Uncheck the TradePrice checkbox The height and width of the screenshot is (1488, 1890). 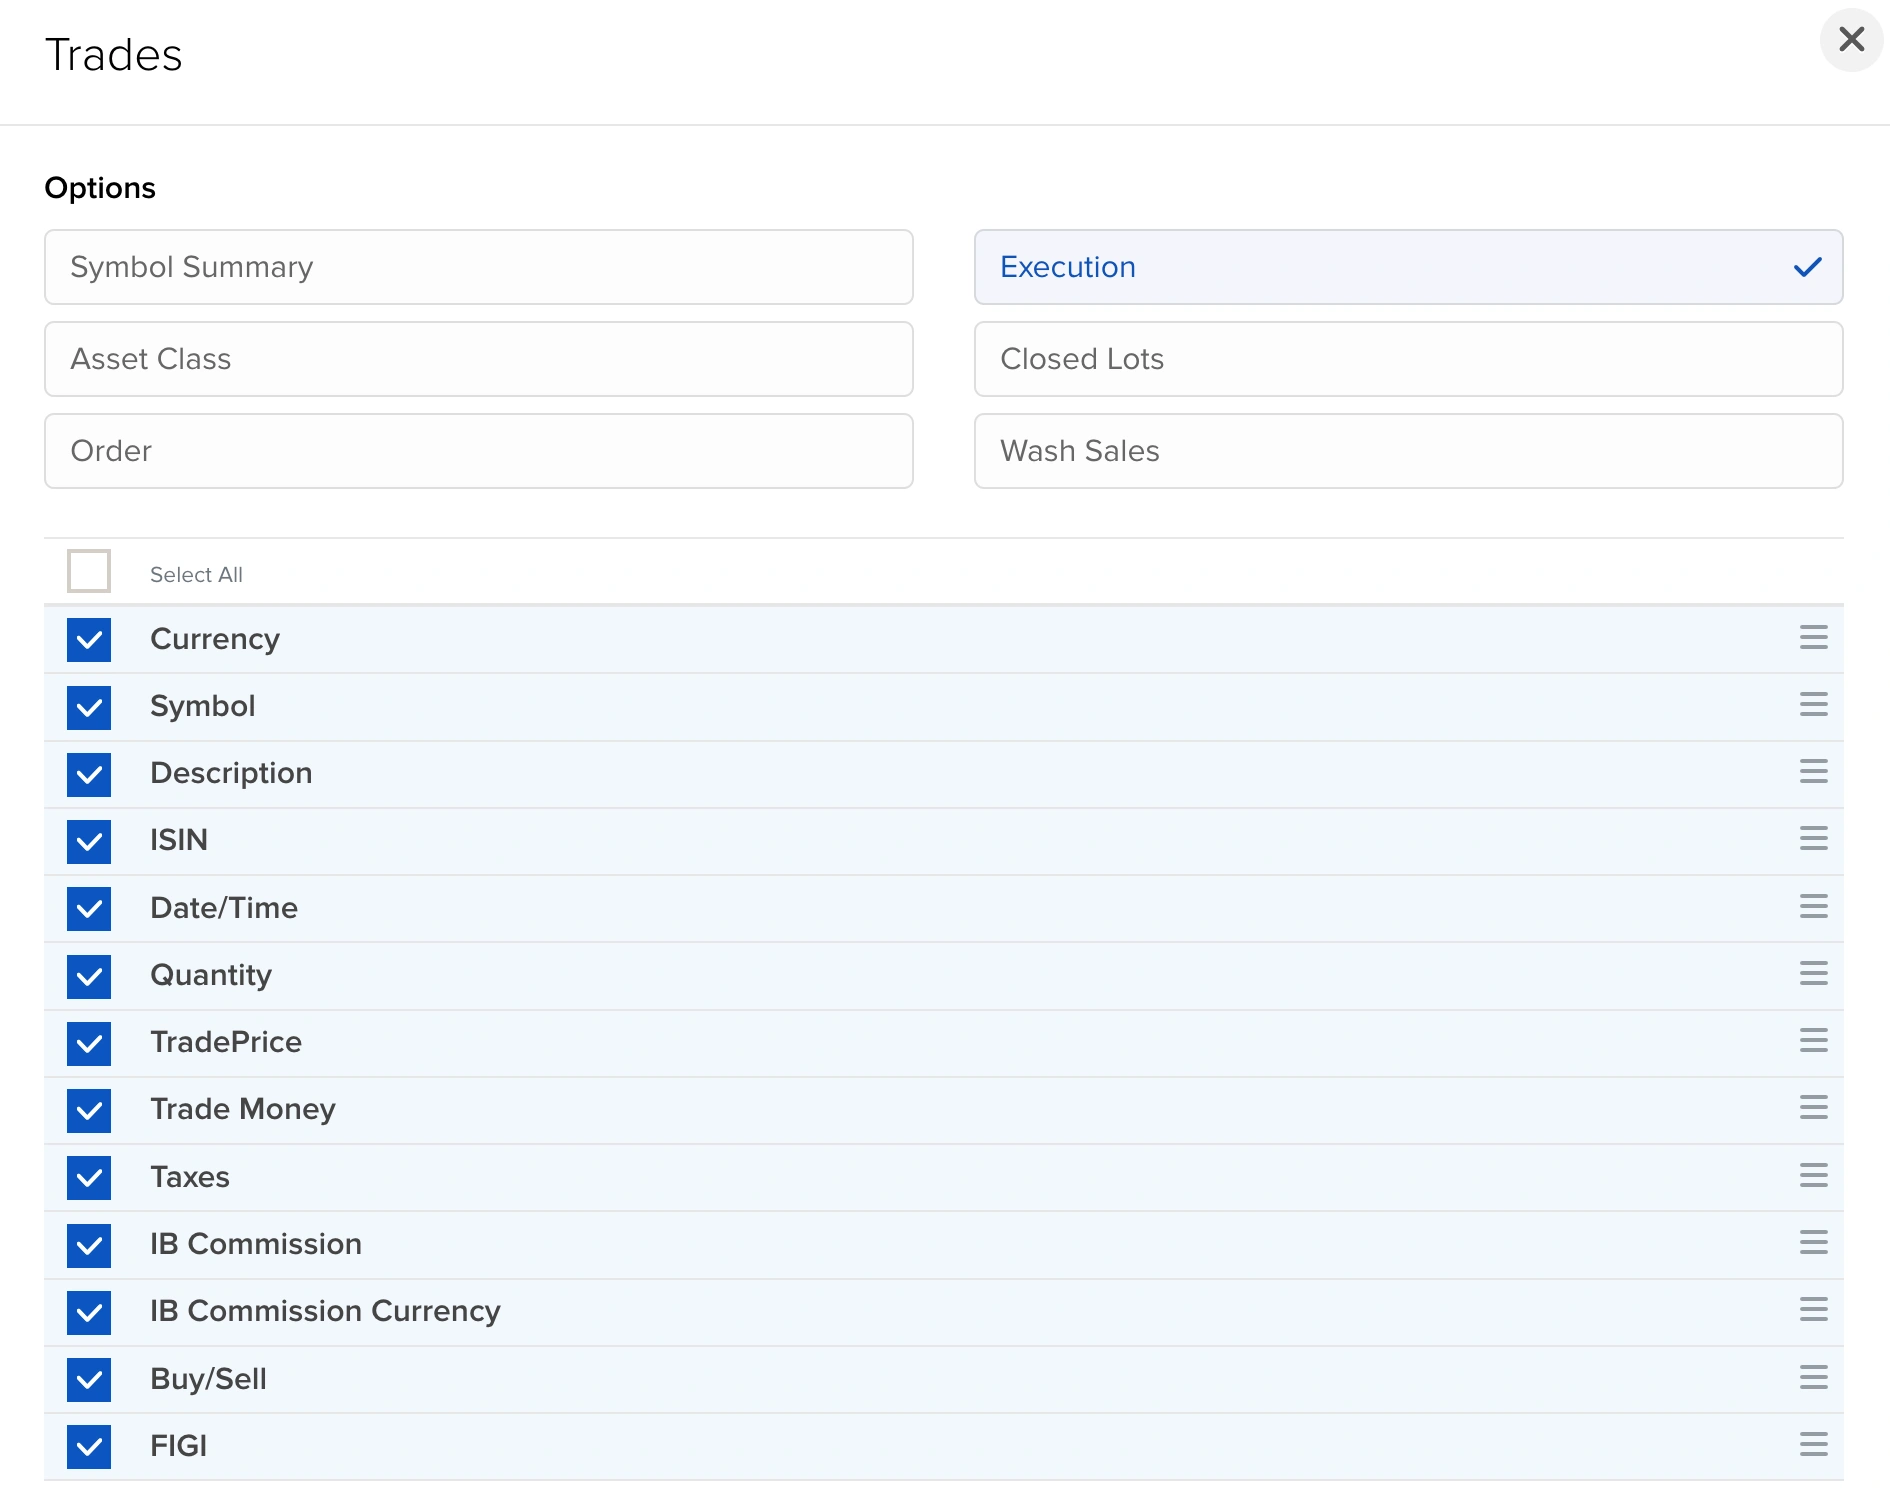(x=89, y=1043)
